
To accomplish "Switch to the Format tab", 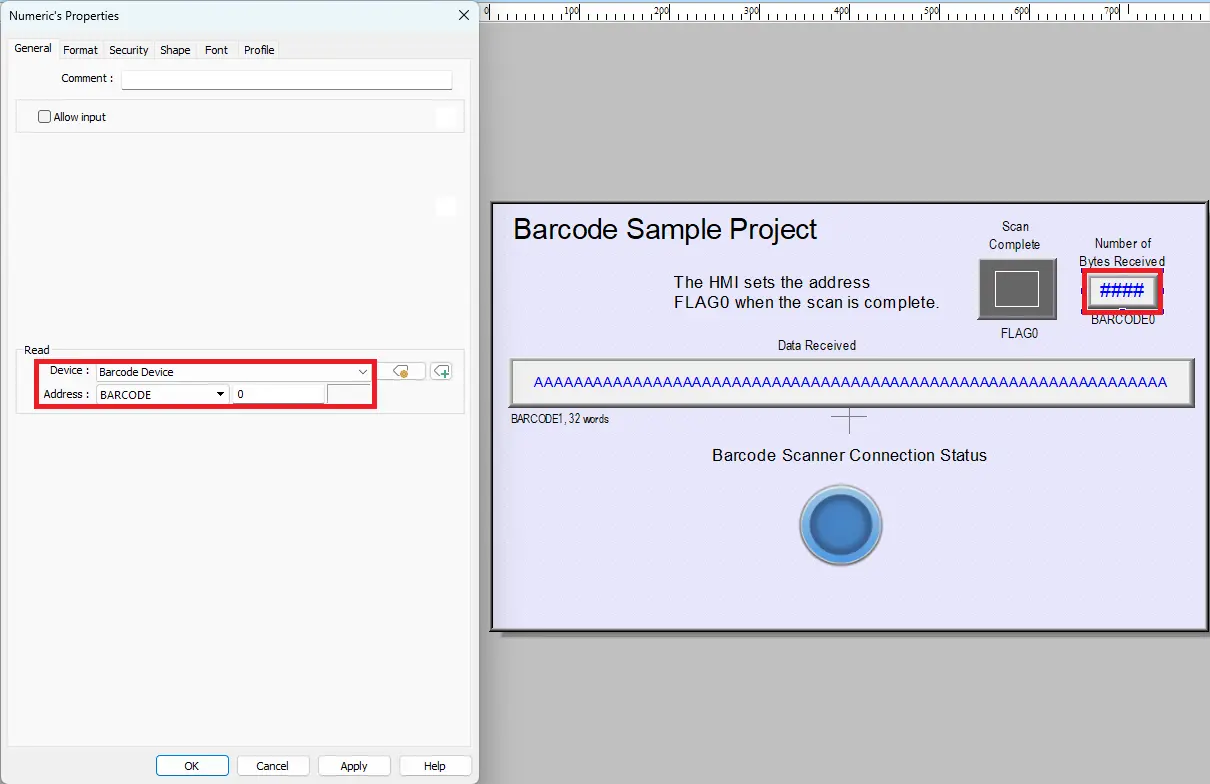I will (80, 49).
